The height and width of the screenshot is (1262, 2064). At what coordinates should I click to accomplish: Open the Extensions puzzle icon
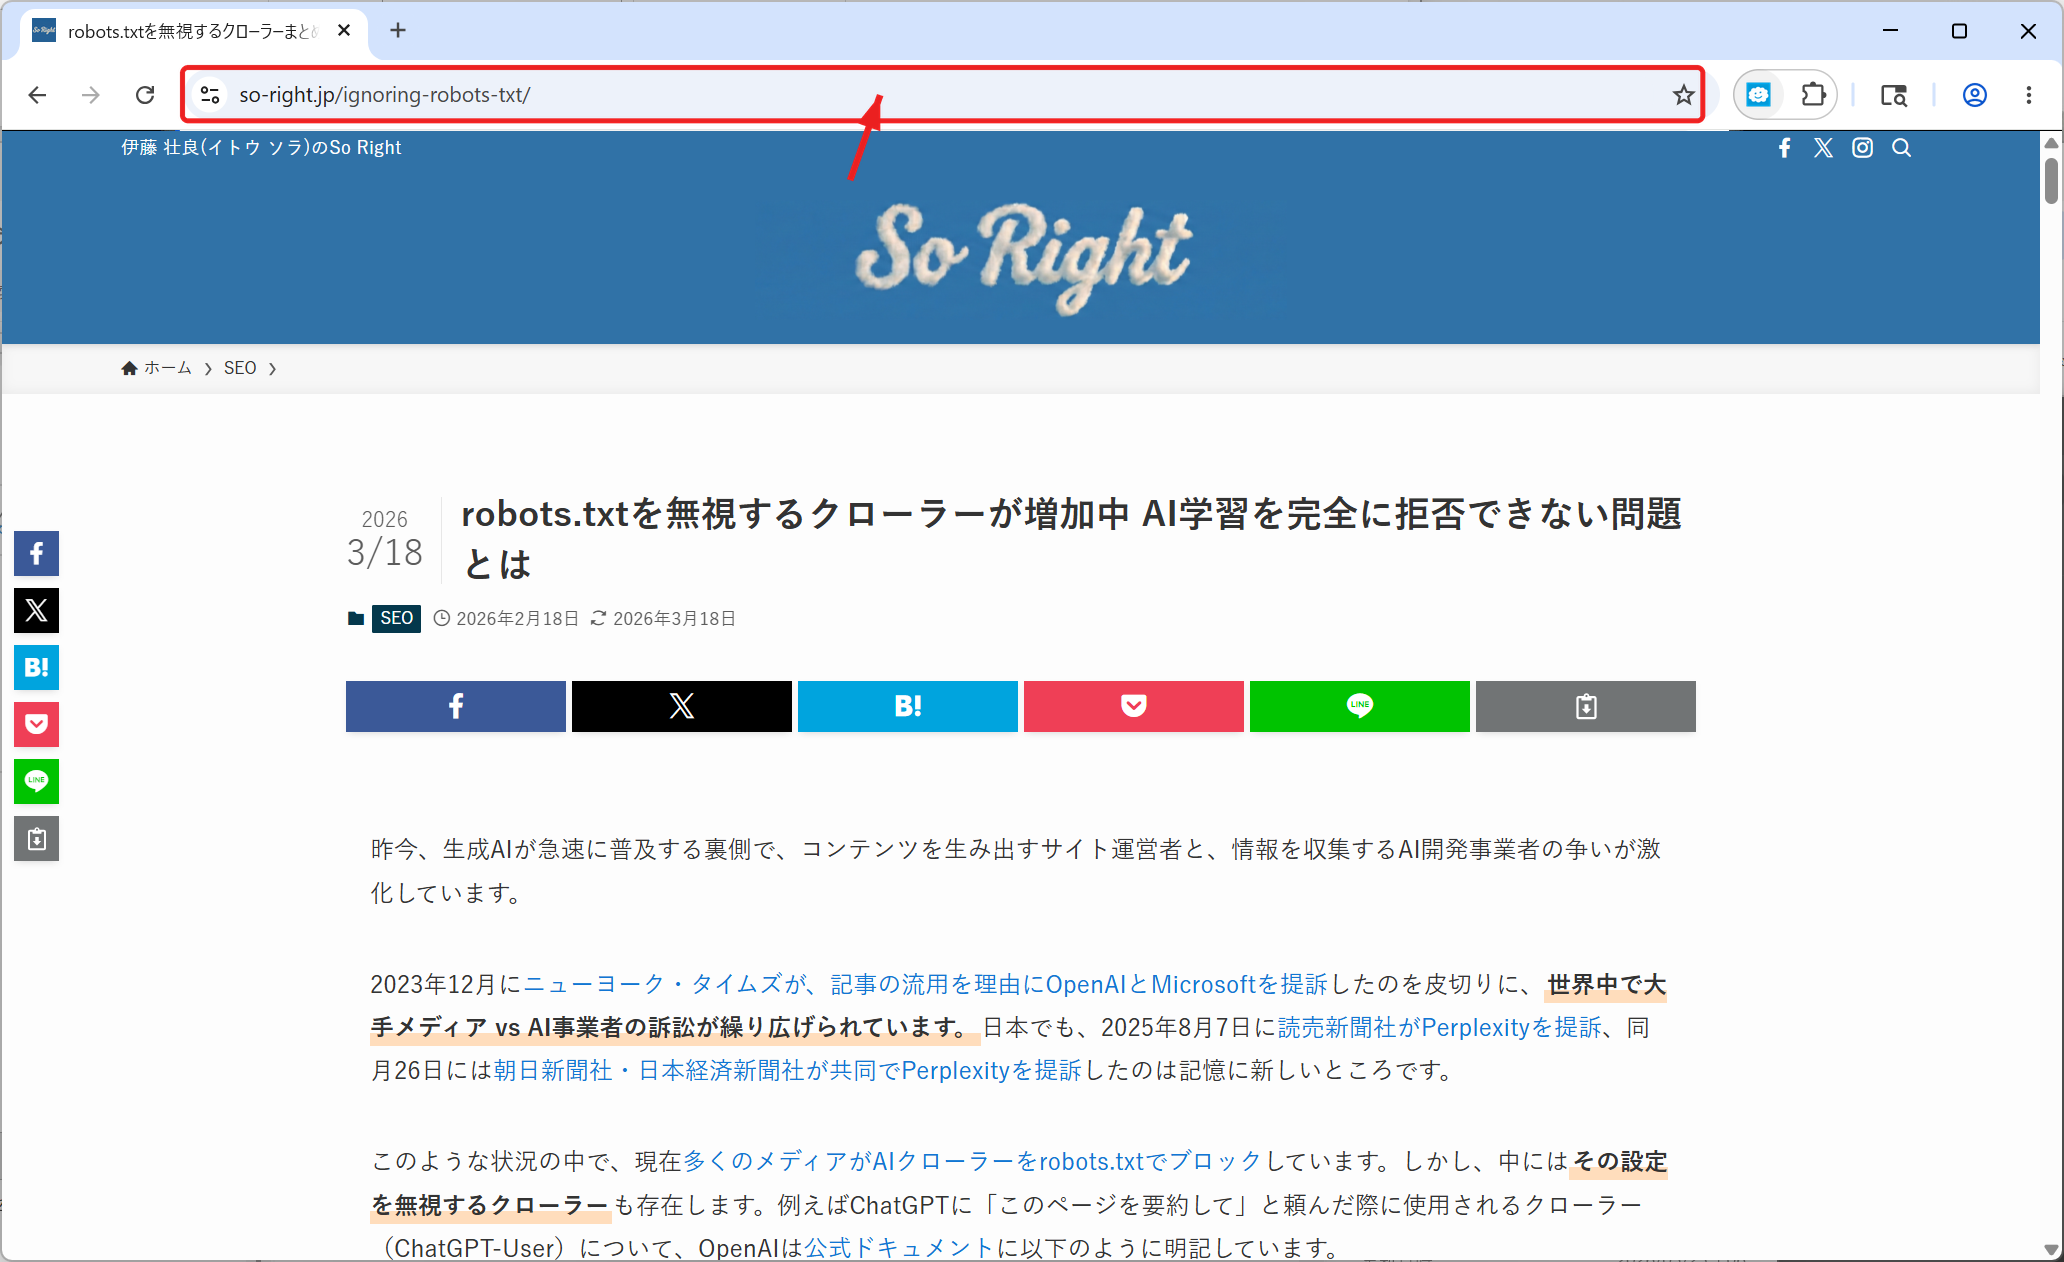[1813, 95]
